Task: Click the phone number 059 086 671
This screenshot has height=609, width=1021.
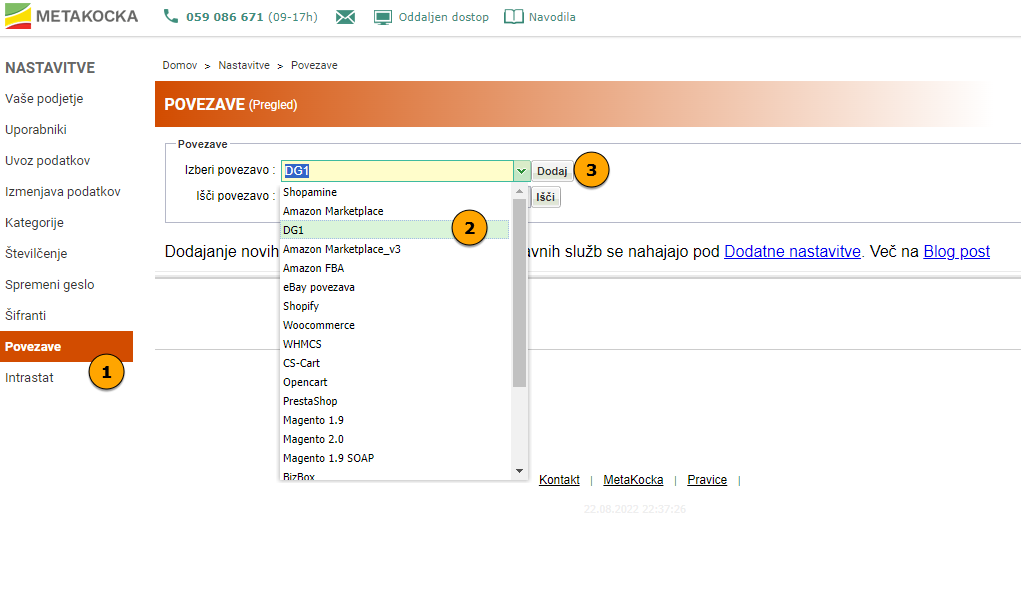Action: tap(225, 17)
